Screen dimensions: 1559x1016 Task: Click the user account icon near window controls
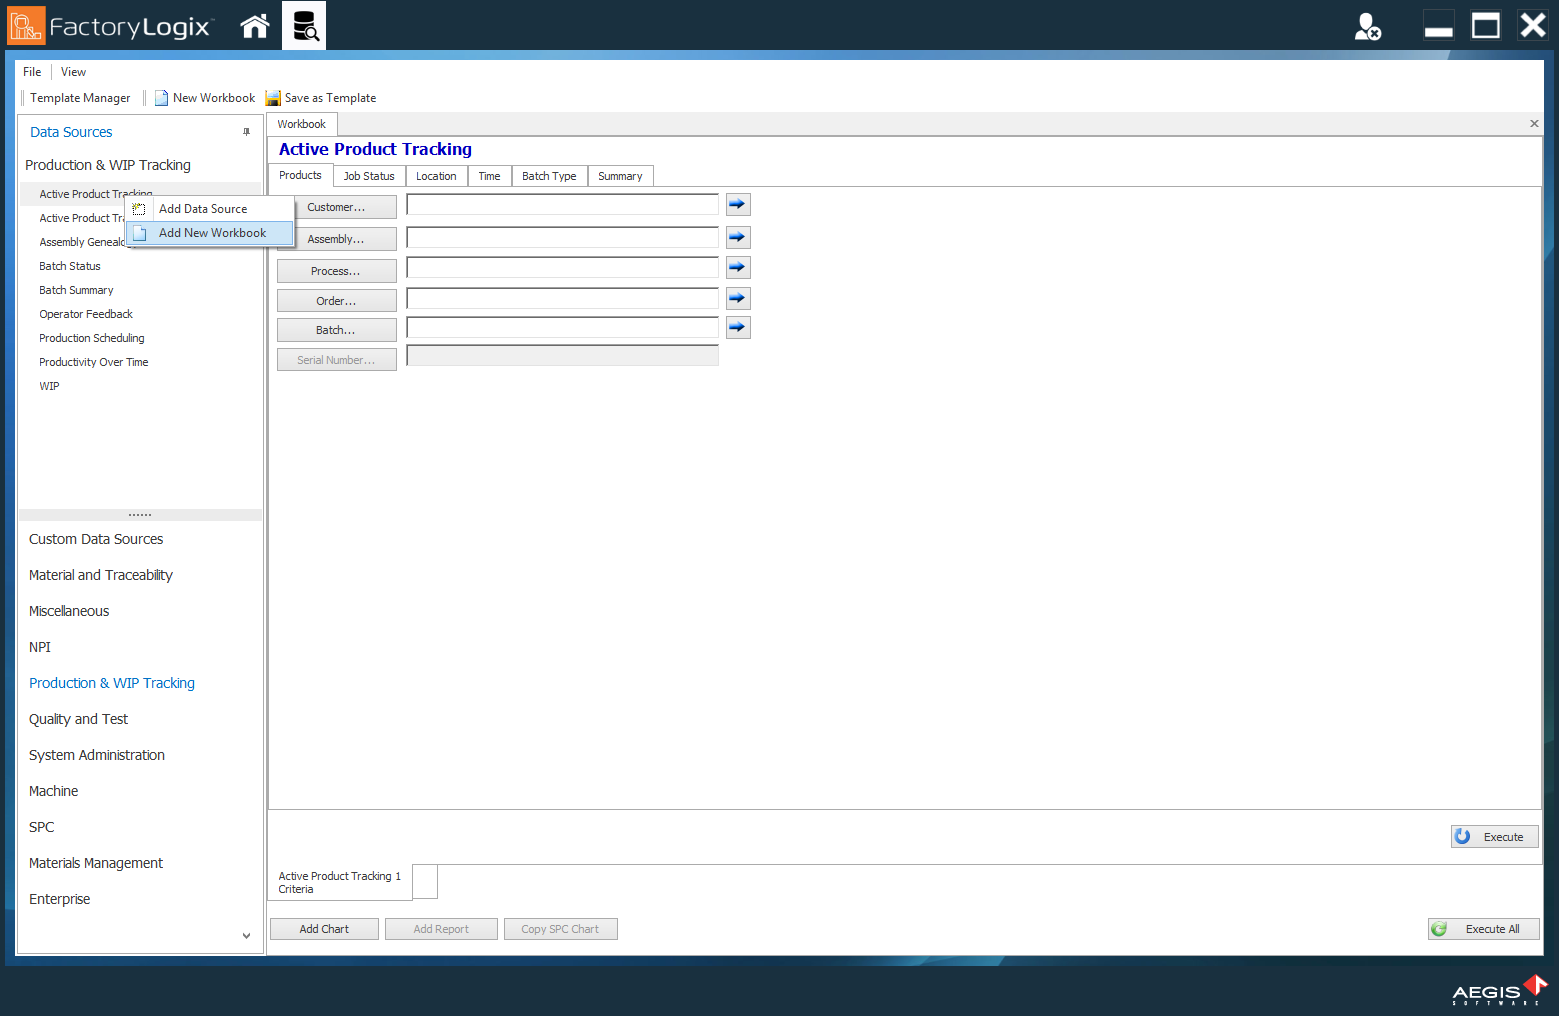tap(1367, 27)
